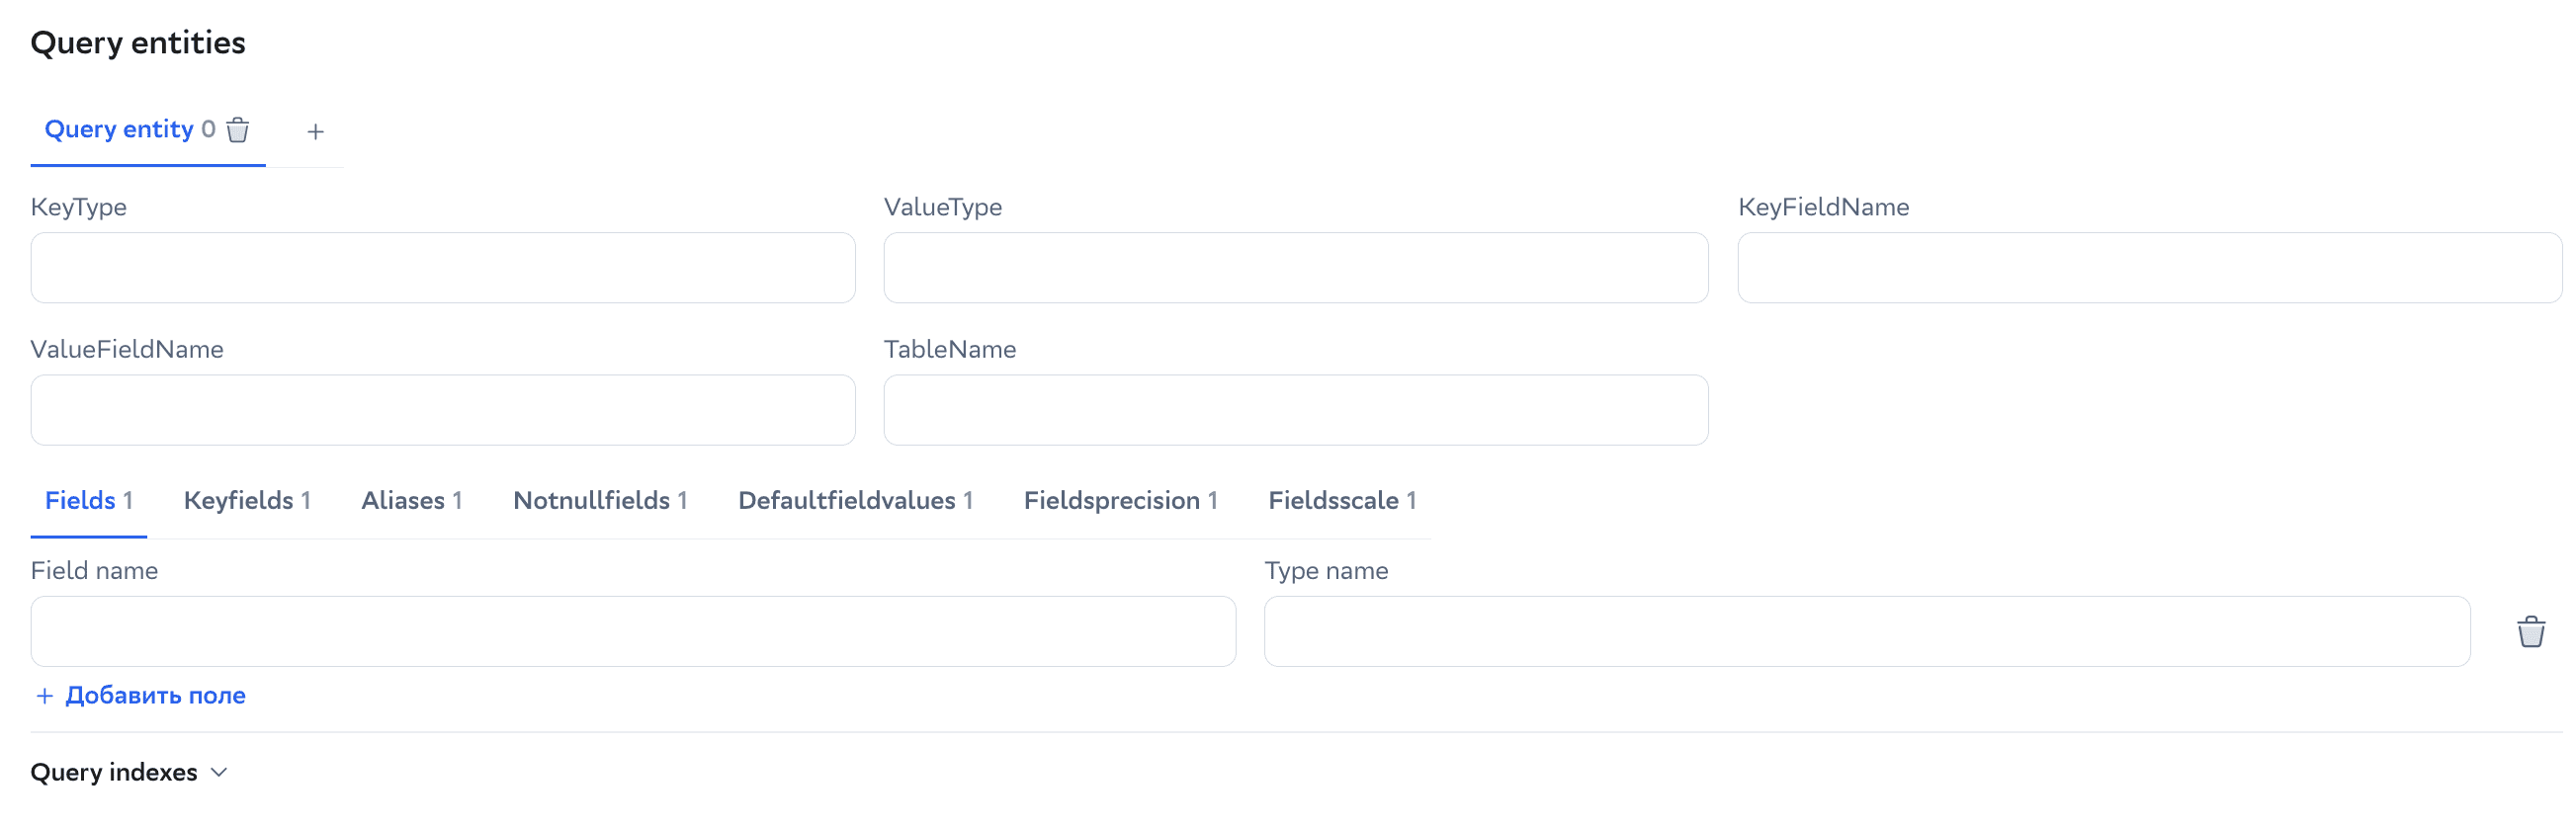Remove the field row using right-side trash icon
Image resolution: width=2576 pixels, height=828 pixels.
(2530, 631)
